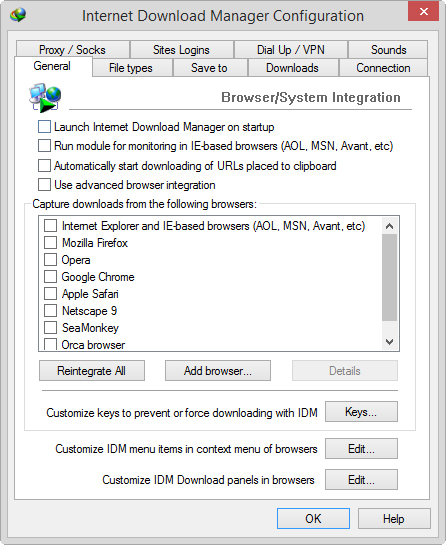Switch to the Downloads tab
The image size is (446, 545).
[292, 68]
